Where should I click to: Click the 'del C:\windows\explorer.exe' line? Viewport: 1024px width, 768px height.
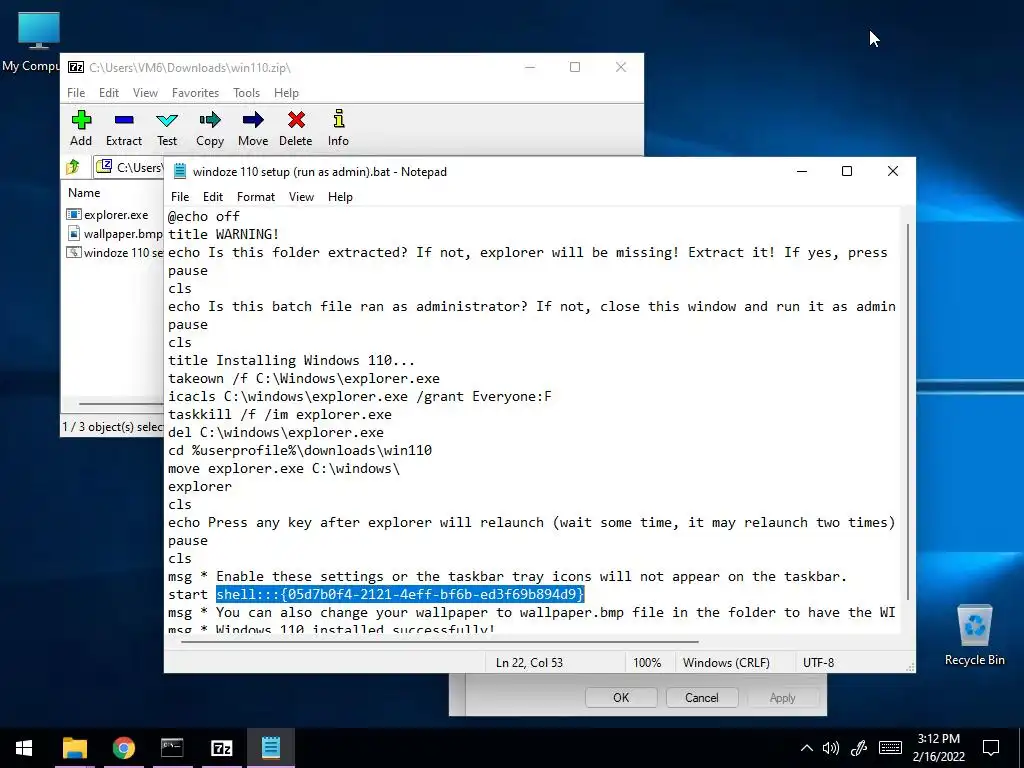pyautogui.click(x=276, y=432)
